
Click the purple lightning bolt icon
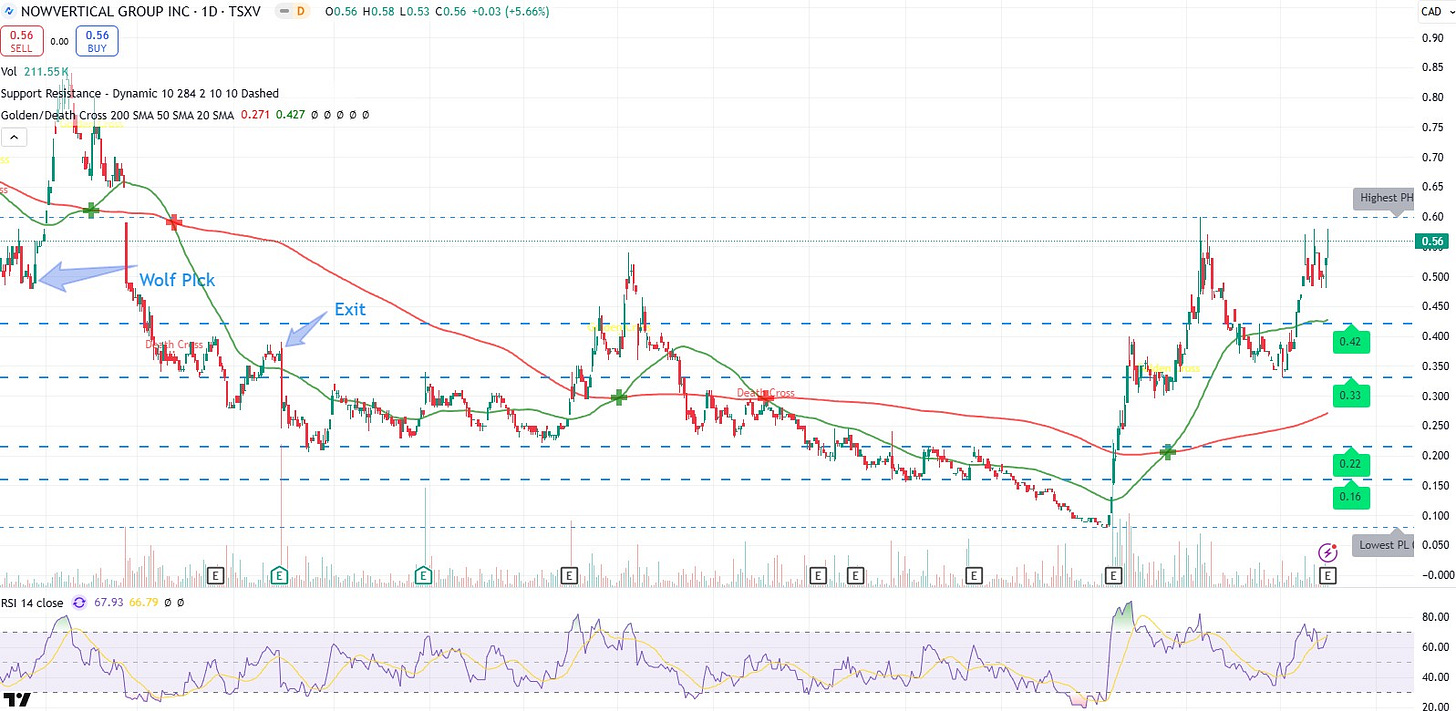click(x=1327, y=553)
